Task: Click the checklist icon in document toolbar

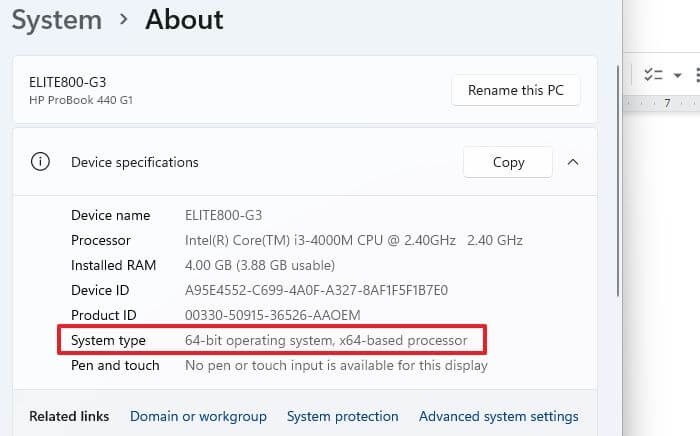Action: pos(653,75)
